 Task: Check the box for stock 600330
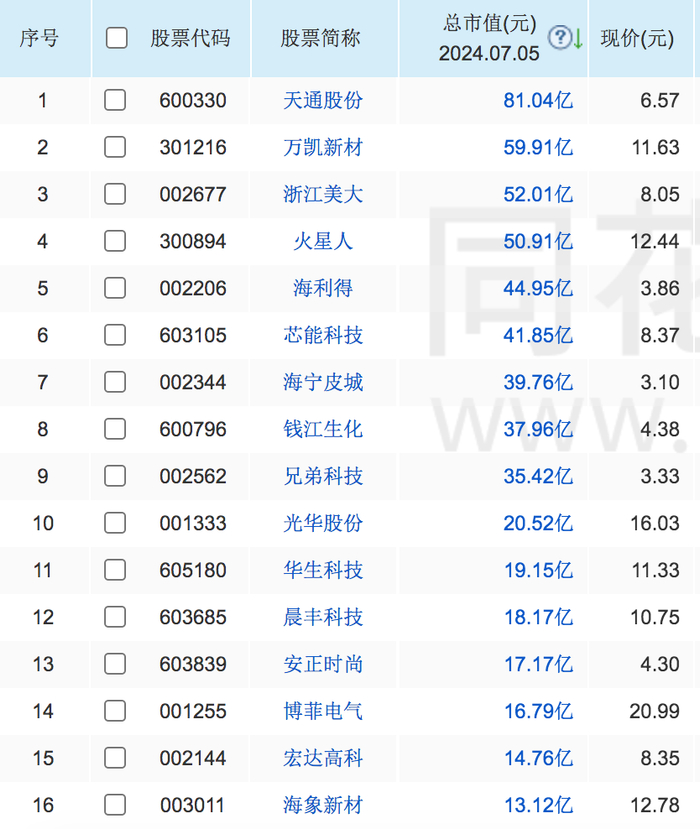click(x=115, y=100)
